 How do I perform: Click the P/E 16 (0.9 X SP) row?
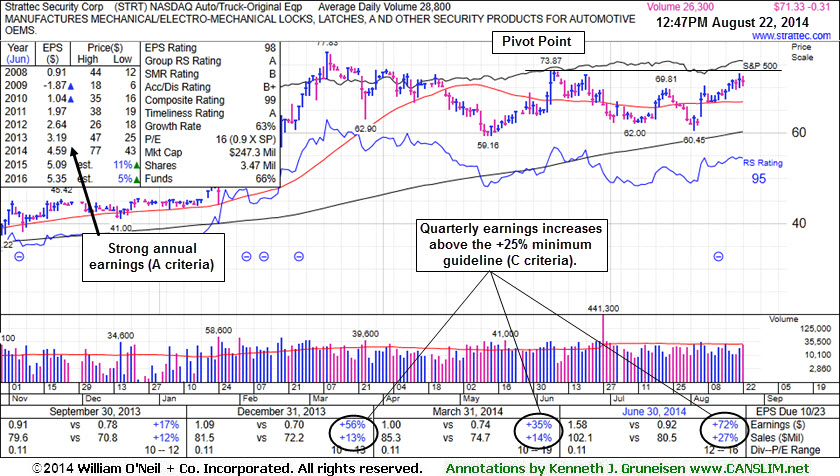210,139
